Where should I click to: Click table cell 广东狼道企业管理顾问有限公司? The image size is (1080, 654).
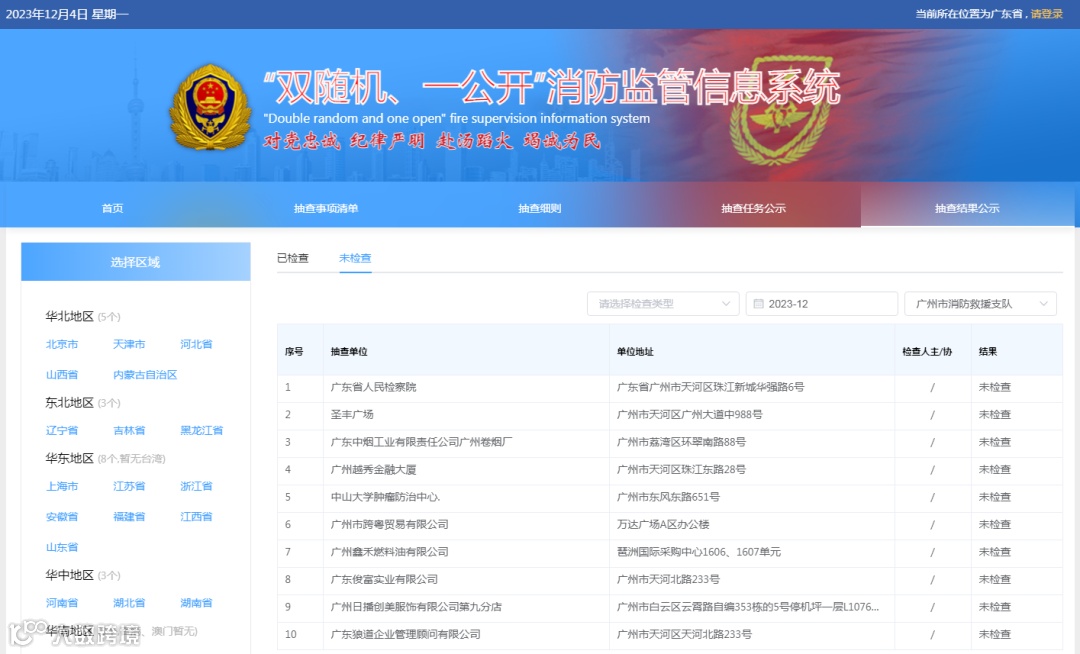click(406, 635)
